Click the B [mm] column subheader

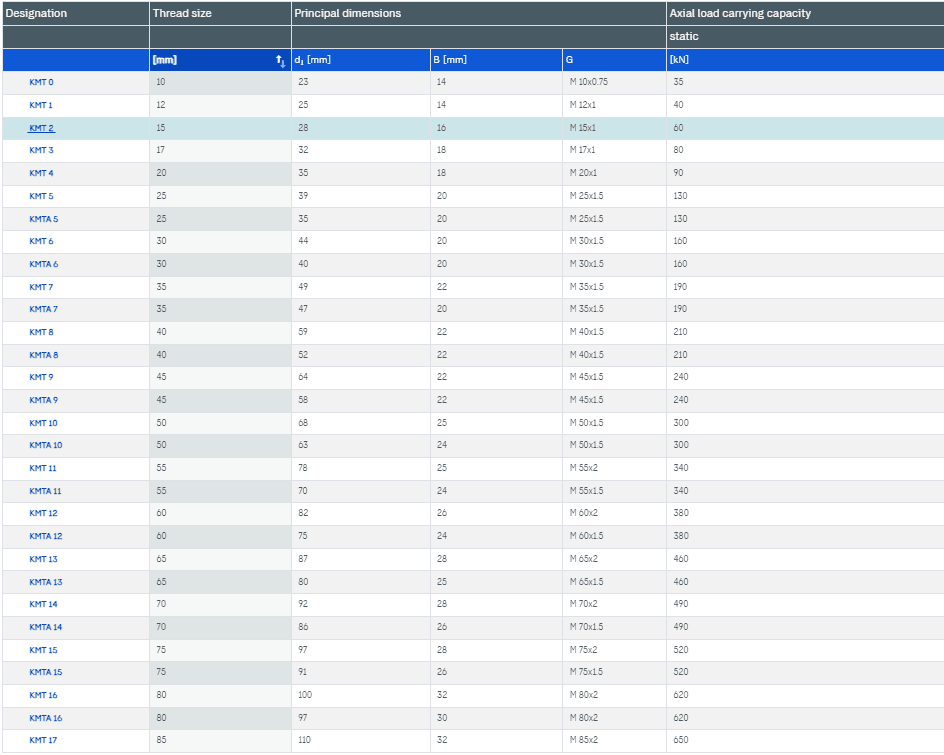coord(450,60)
